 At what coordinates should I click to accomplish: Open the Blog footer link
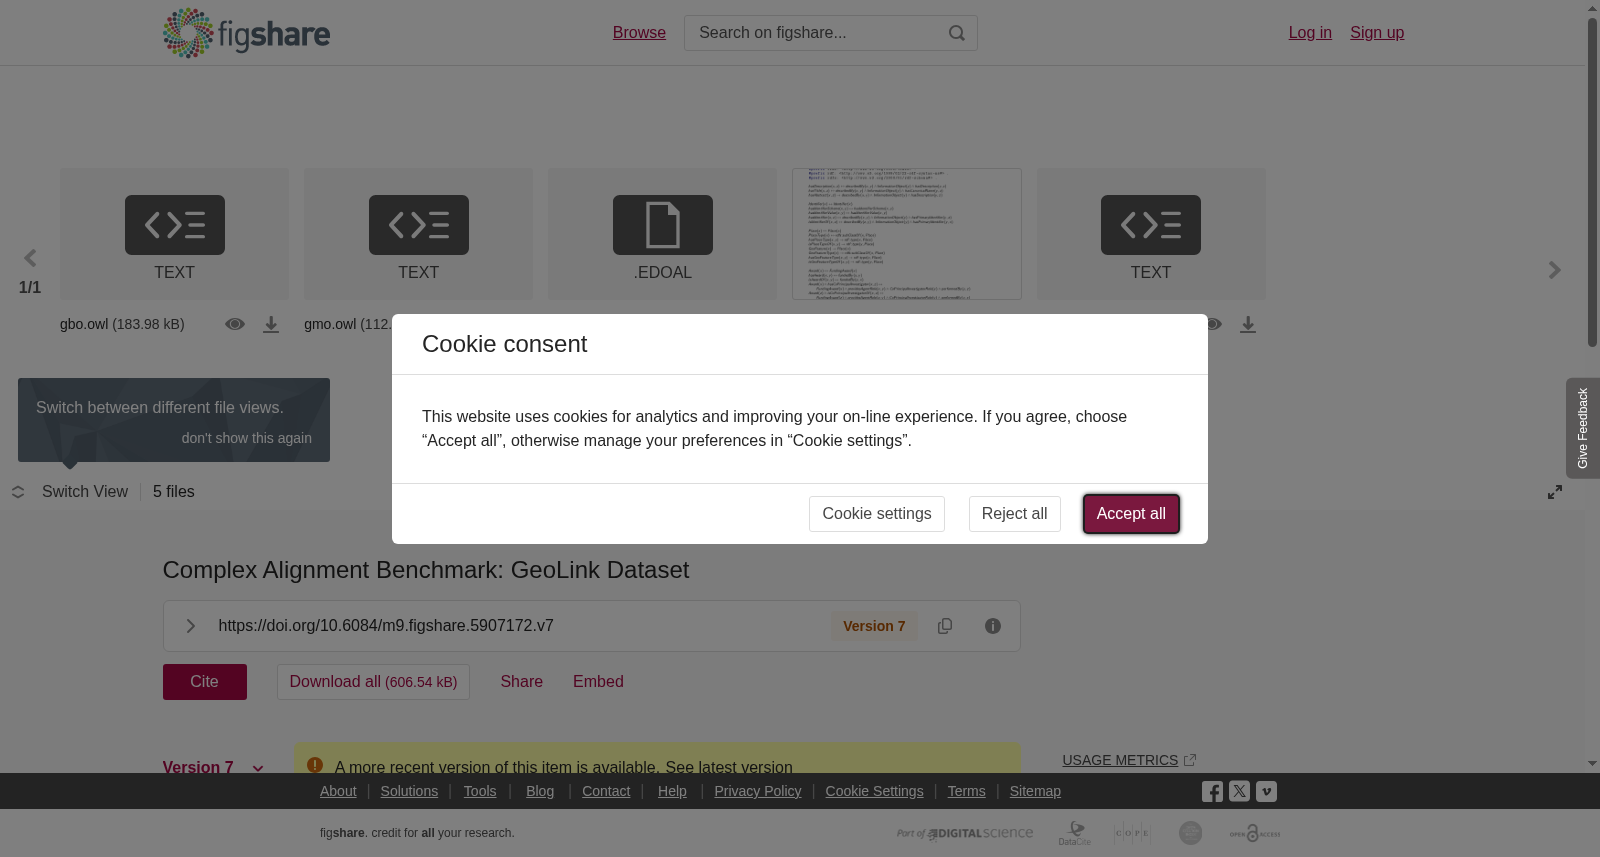540,791
